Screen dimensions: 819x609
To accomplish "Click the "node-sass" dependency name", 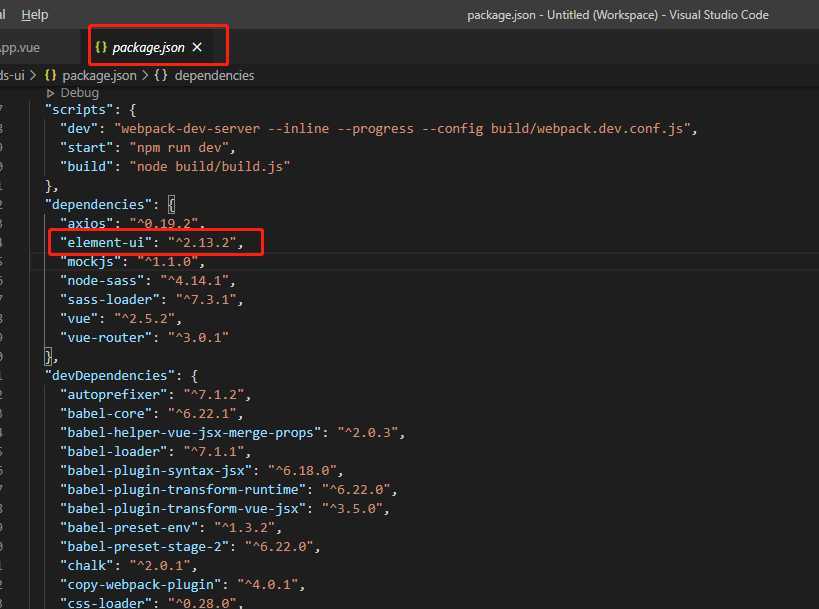I will pos(102,280).
